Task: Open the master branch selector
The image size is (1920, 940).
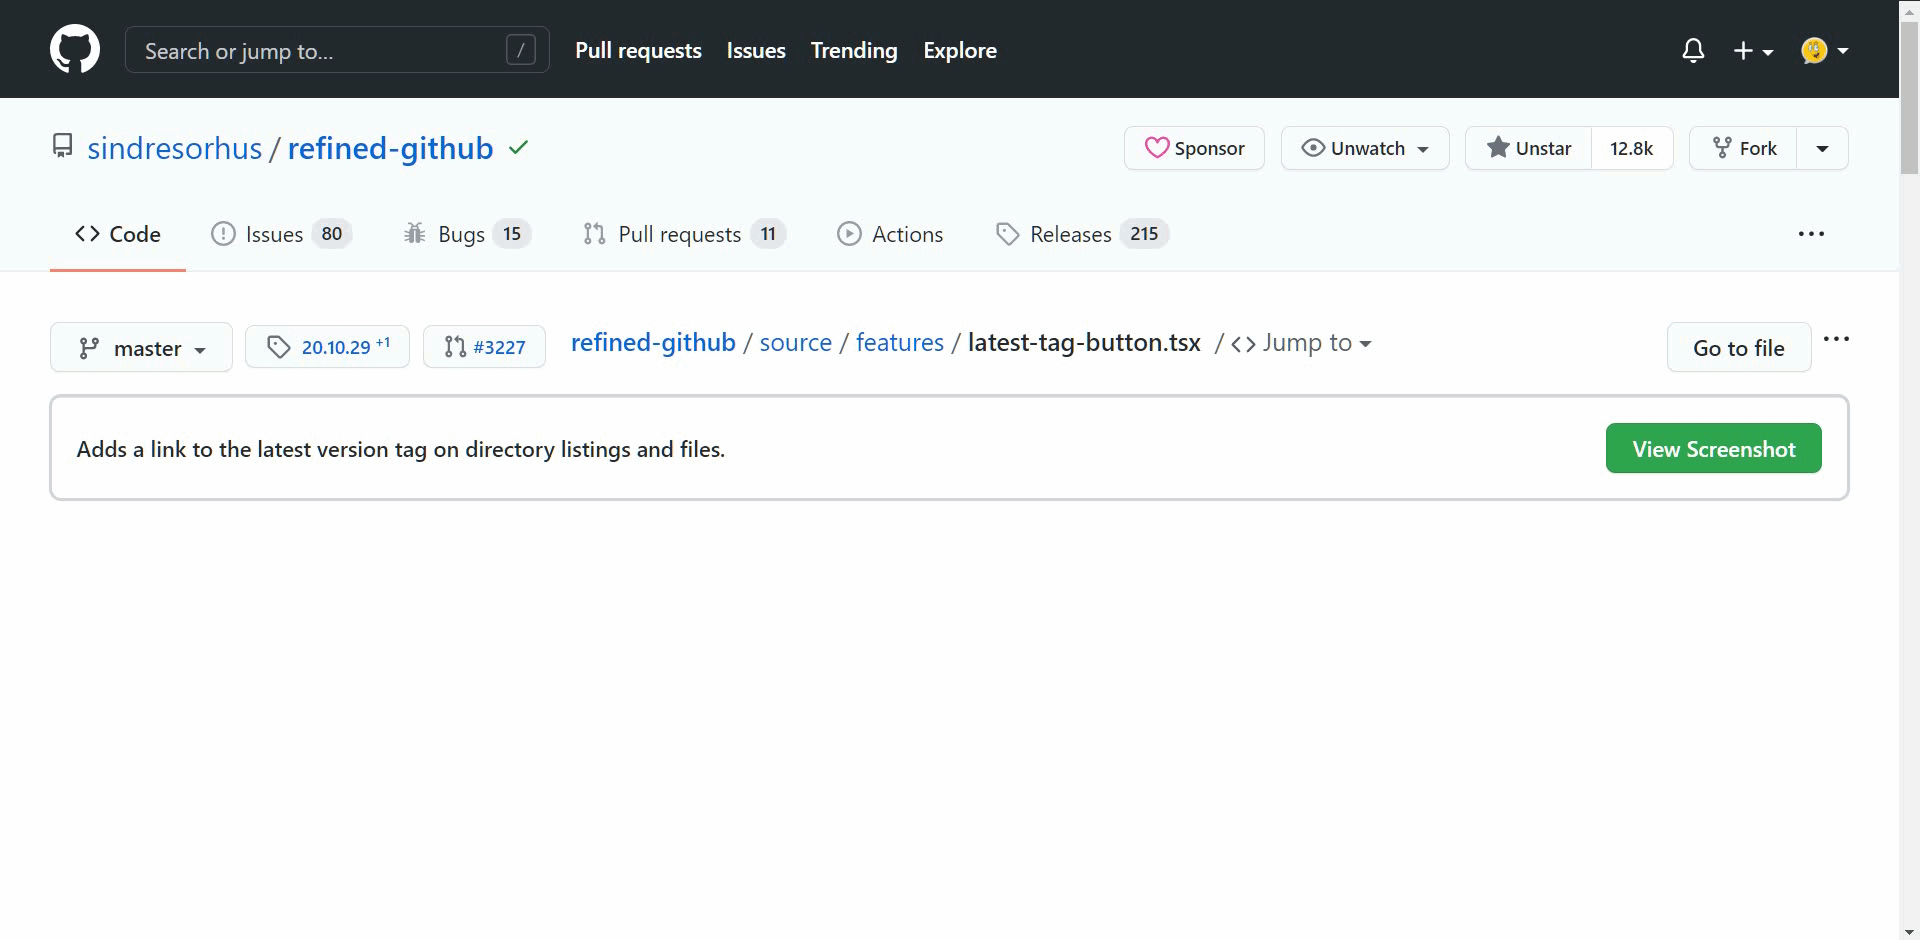Action: [141, 348]
